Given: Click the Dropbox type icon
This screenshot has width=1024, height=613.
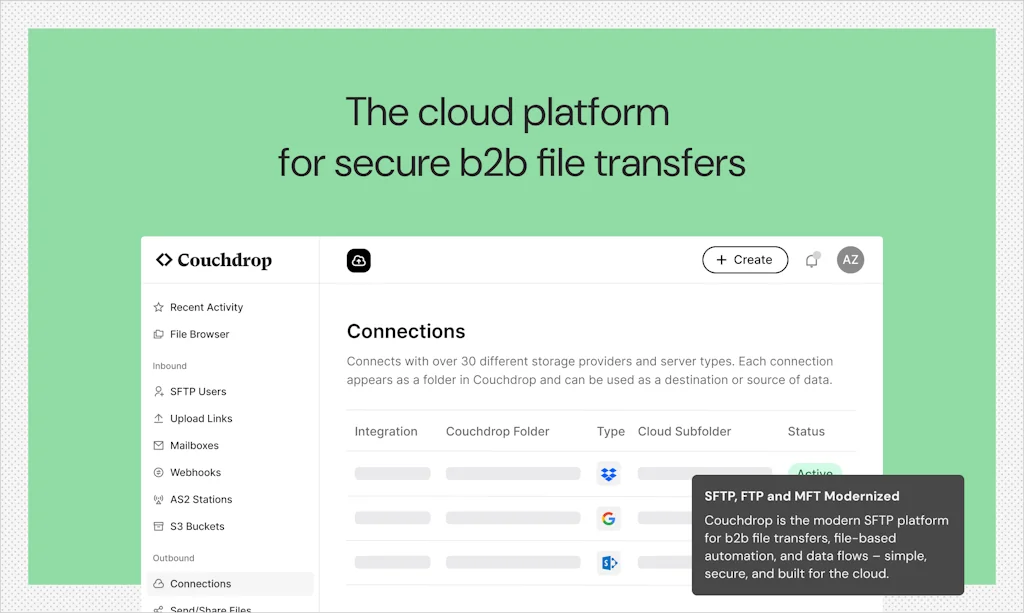Looking at the screenshot, I should click(x=609, y=474).
